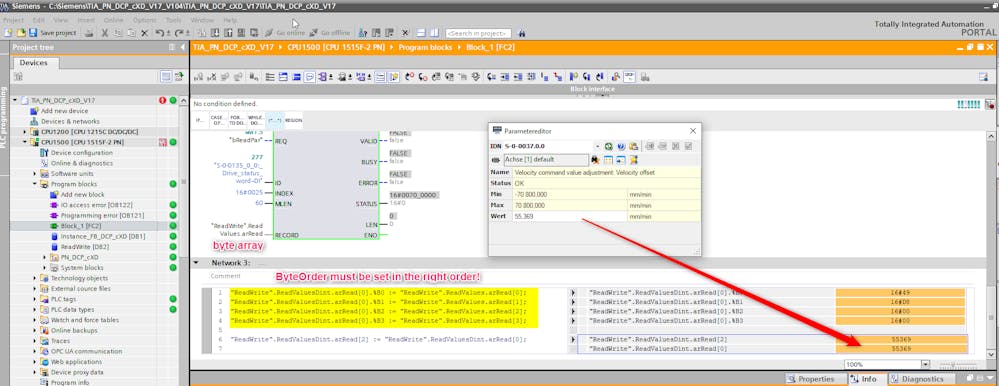Open the Options menu

pos(145,20)
